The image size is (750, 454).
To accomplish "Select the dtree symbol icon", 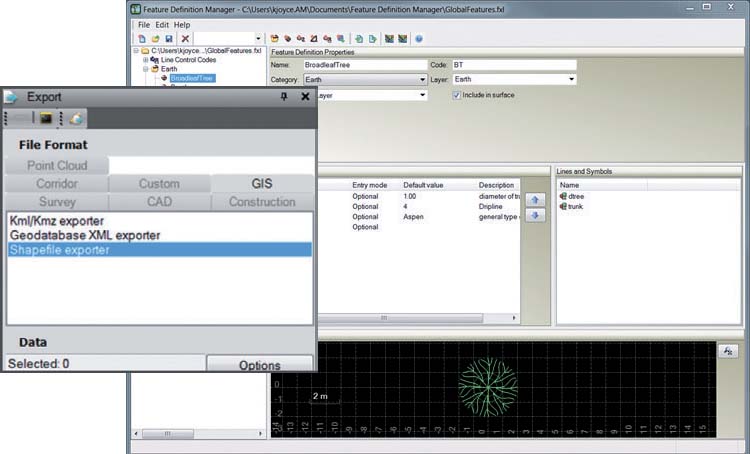I will (x=563, y=196).
